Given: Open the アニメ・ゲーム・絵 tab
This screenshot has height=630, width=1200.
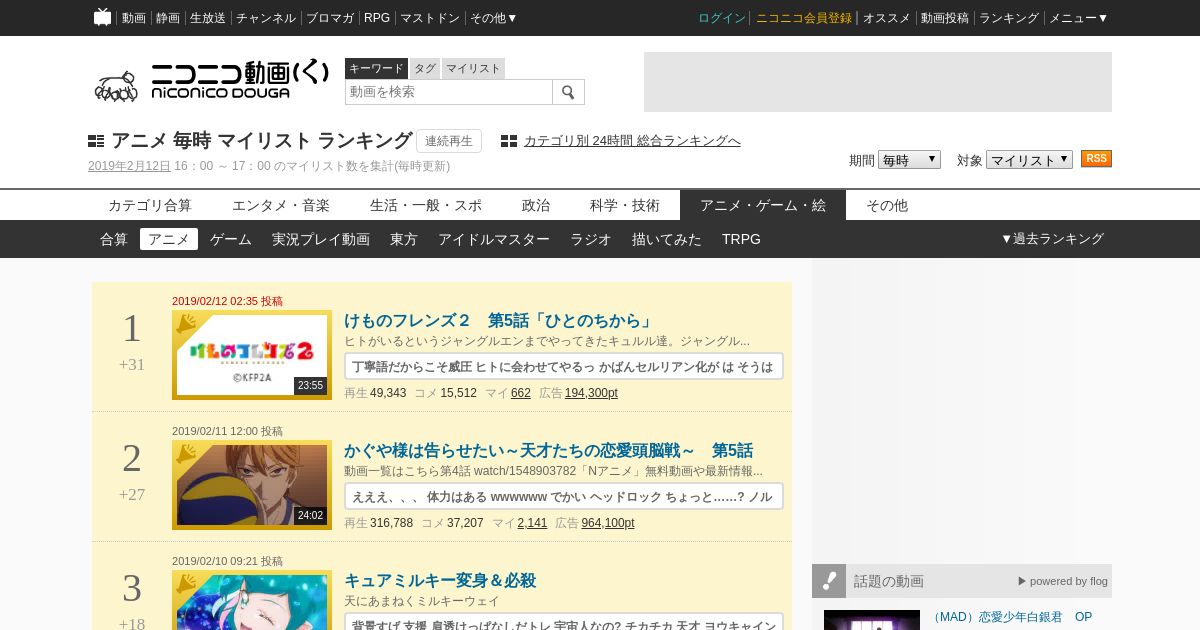Looking at the screenshot, I should 763,205.
